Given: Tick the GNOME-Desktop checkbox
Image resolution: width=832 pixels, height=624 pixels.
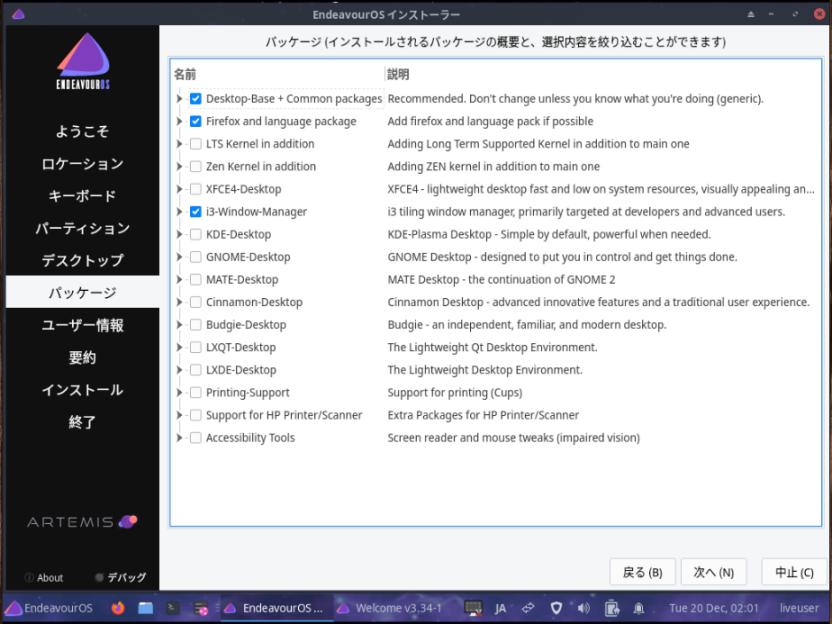Looking at the screenshot, I should 196,257.
